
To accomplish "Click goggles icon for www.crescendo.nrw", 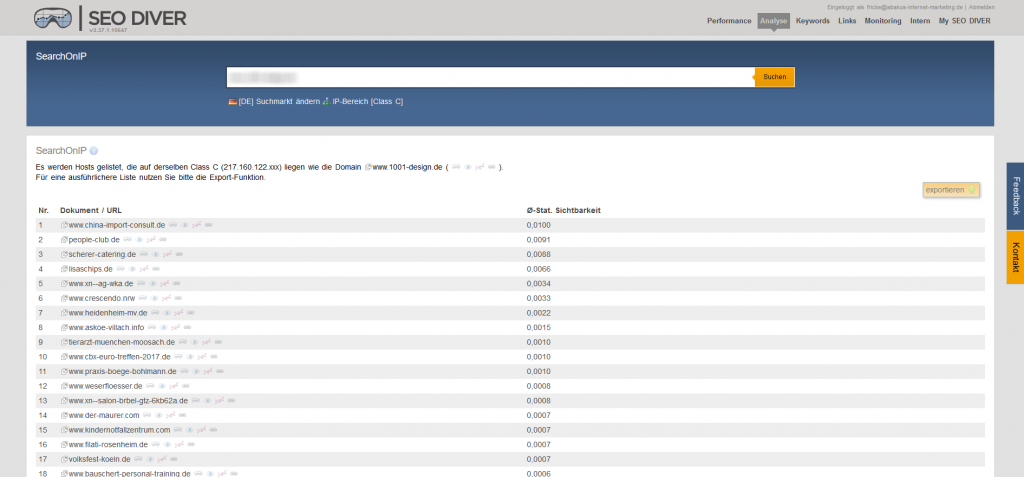I will [142, 298].
